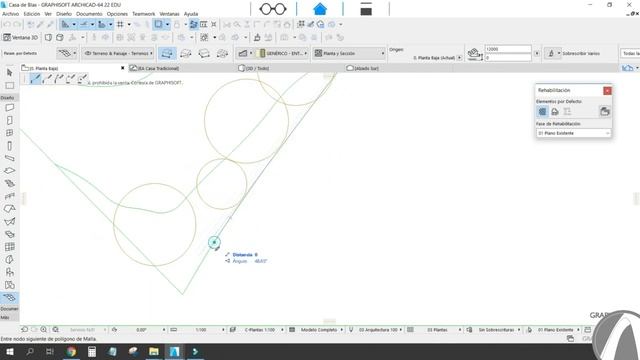Close the 0. Planta Baja tab
Screen dimensions: 640x360
point(122,68)
